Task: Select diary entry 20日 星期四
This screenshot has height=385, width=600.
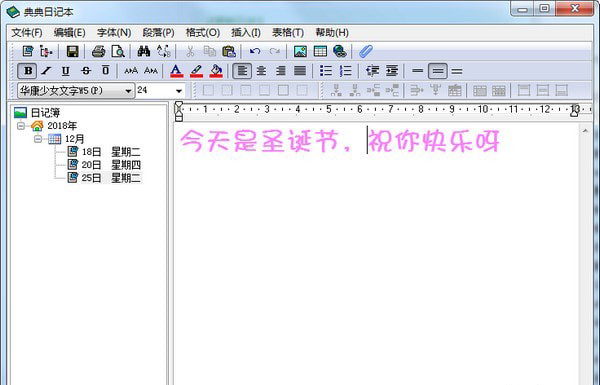Action: pos(111,165)
